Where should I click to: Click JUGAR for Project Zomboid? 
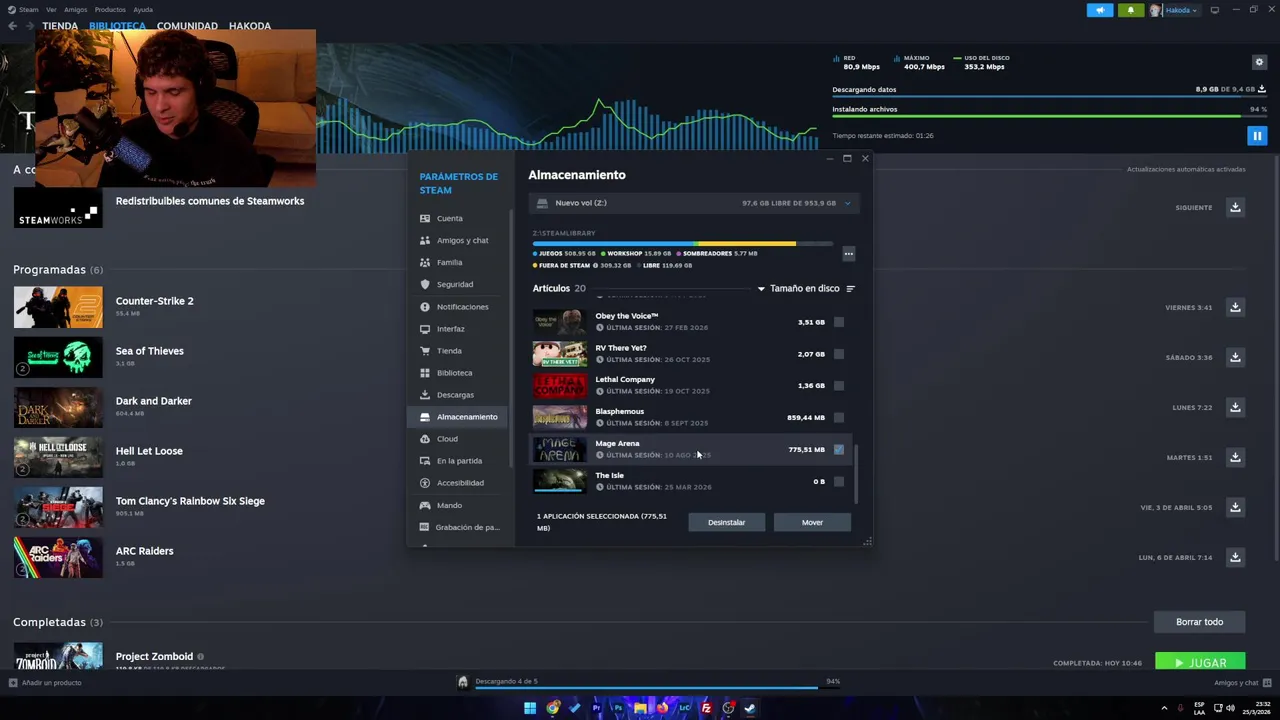coord(1200,662)
